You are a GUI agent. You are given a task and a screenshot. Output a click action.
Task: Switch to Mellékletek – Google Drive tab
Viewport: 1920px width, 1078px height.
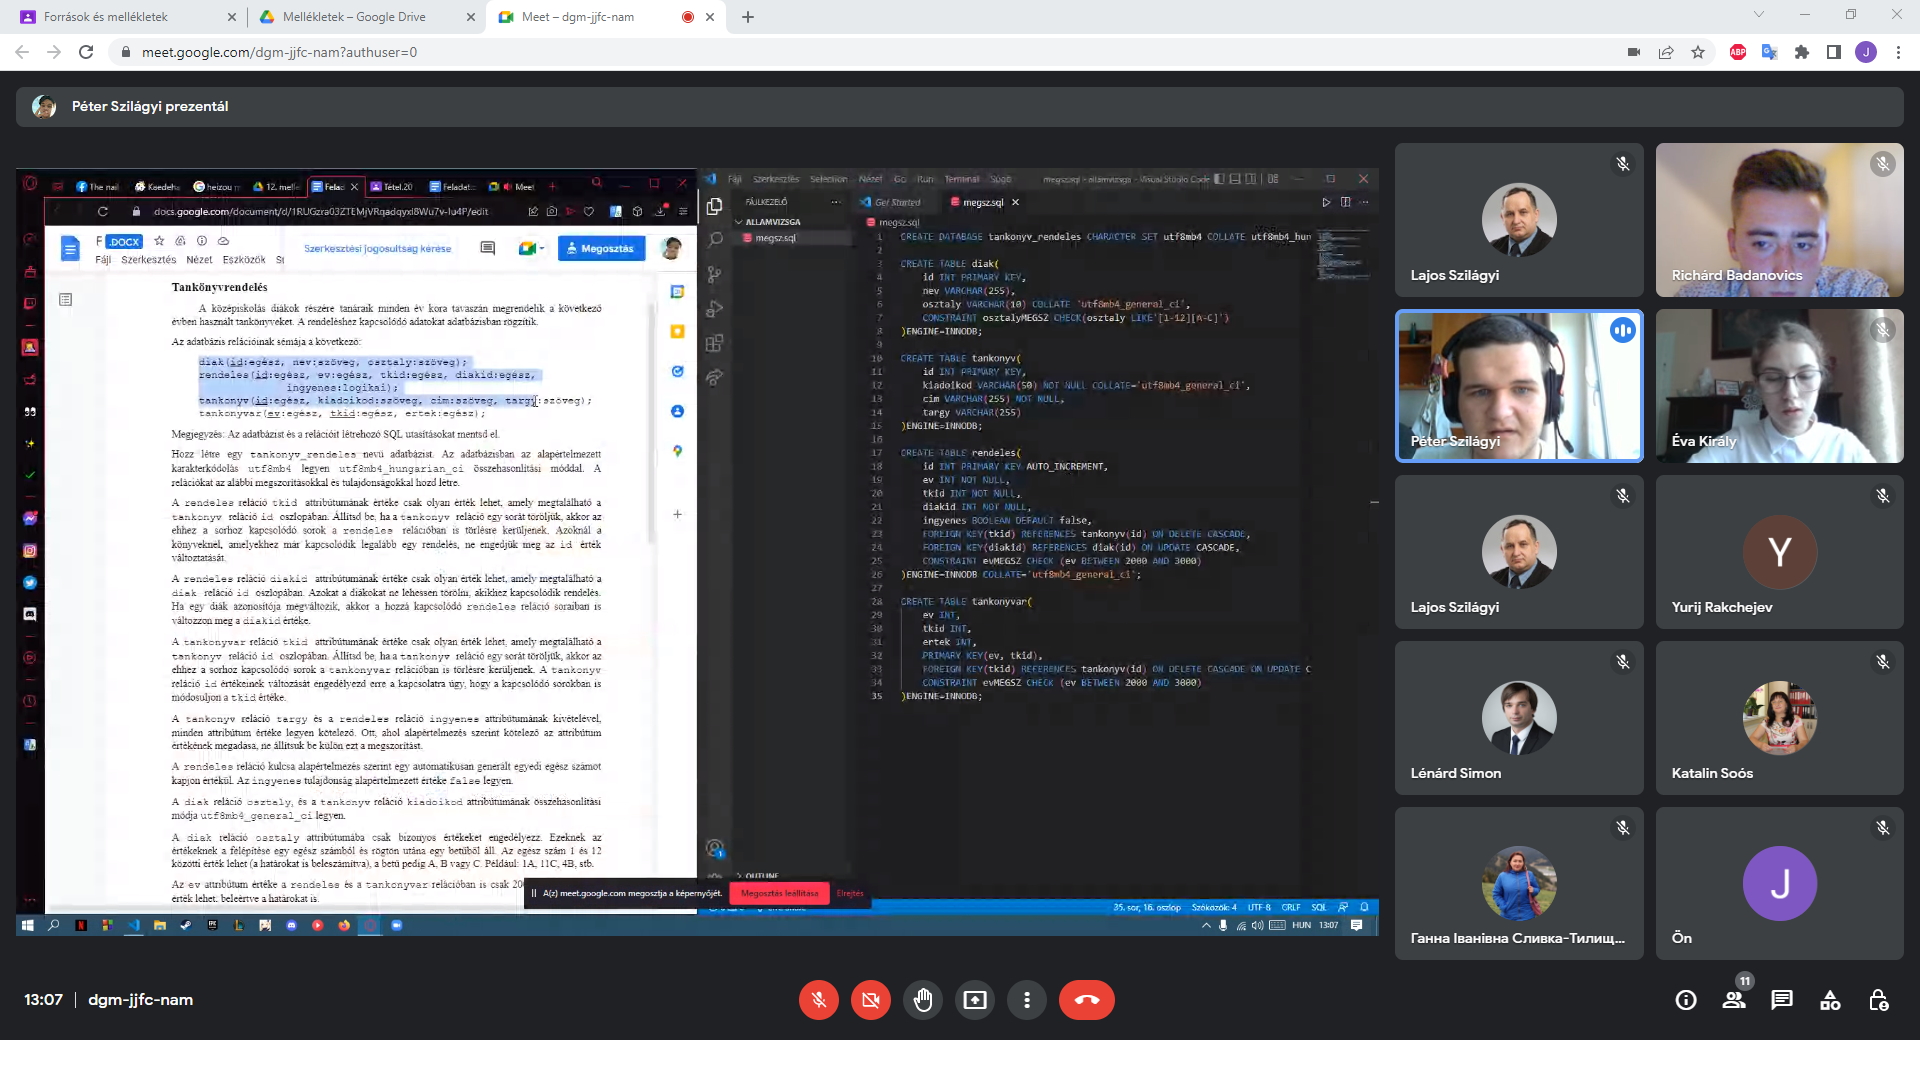coord(354,17)
